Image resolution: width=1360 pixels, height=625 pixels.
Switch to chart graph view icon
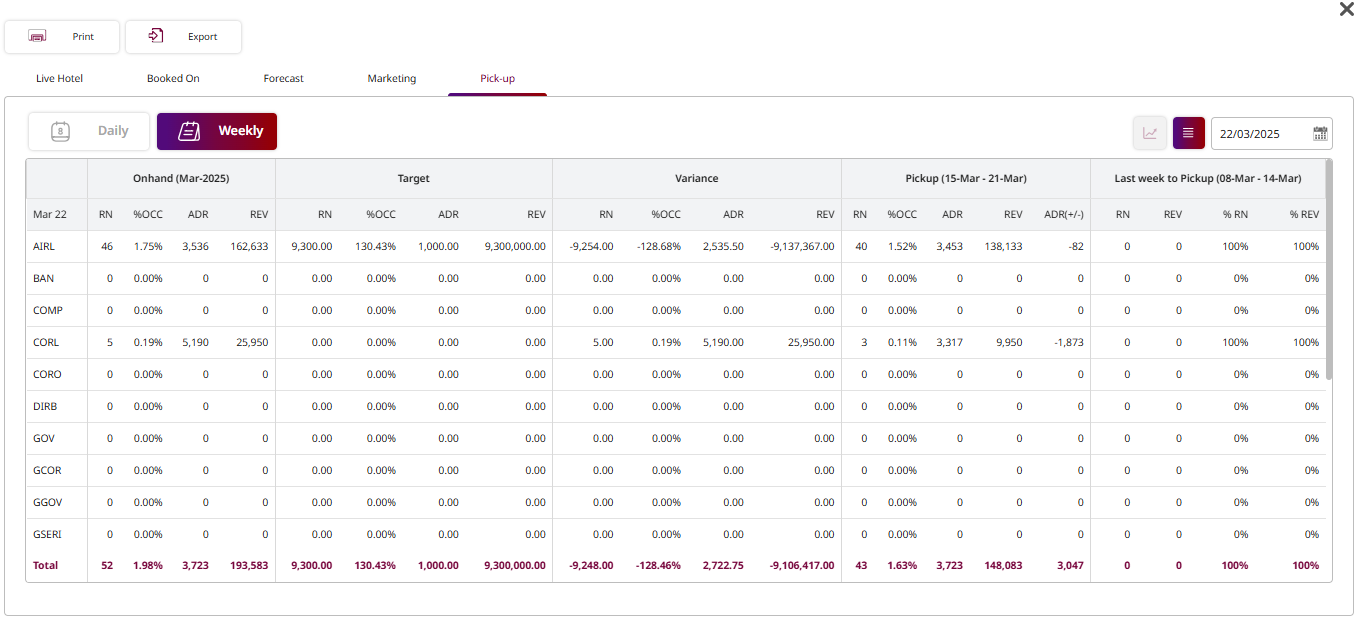[x=1150, y=133]
